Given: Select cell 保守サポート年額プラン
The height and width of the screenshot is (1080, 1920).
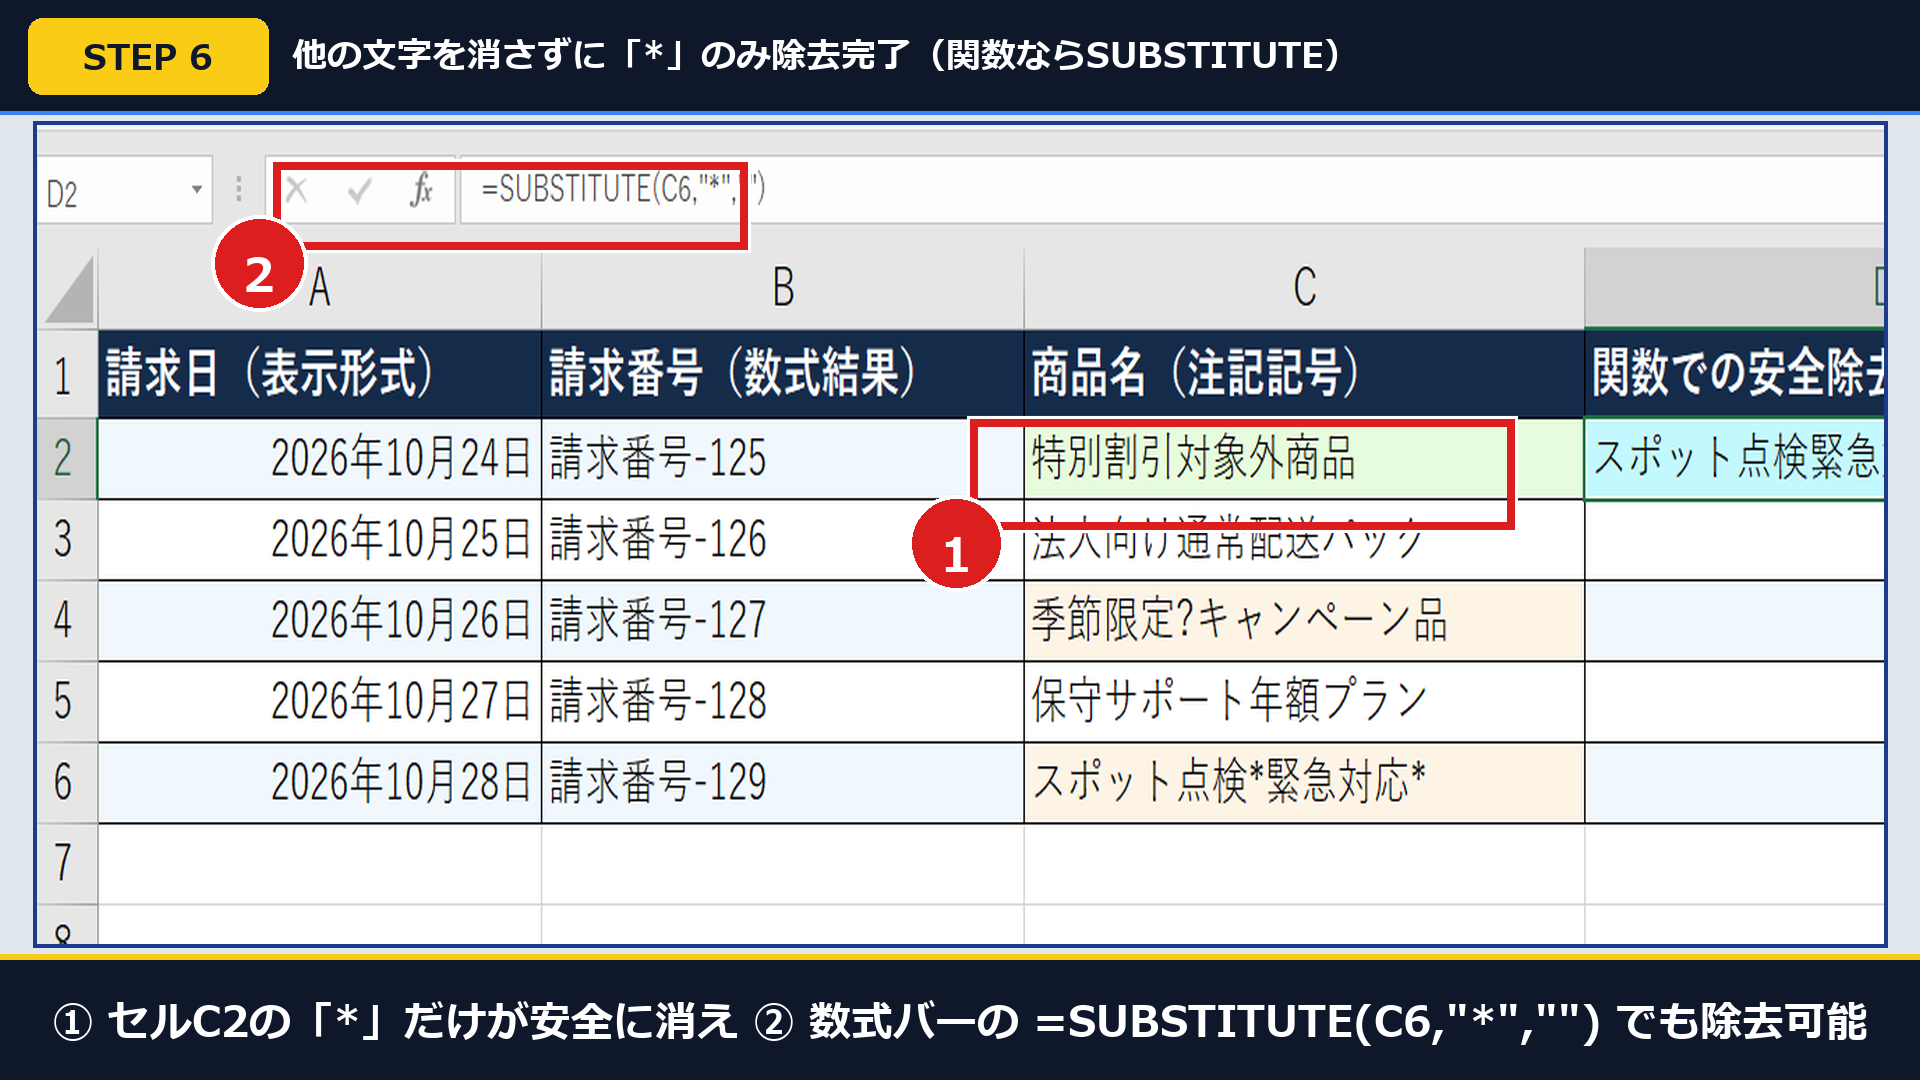Looking at the screenshot, I should [x=1304, y=701].
